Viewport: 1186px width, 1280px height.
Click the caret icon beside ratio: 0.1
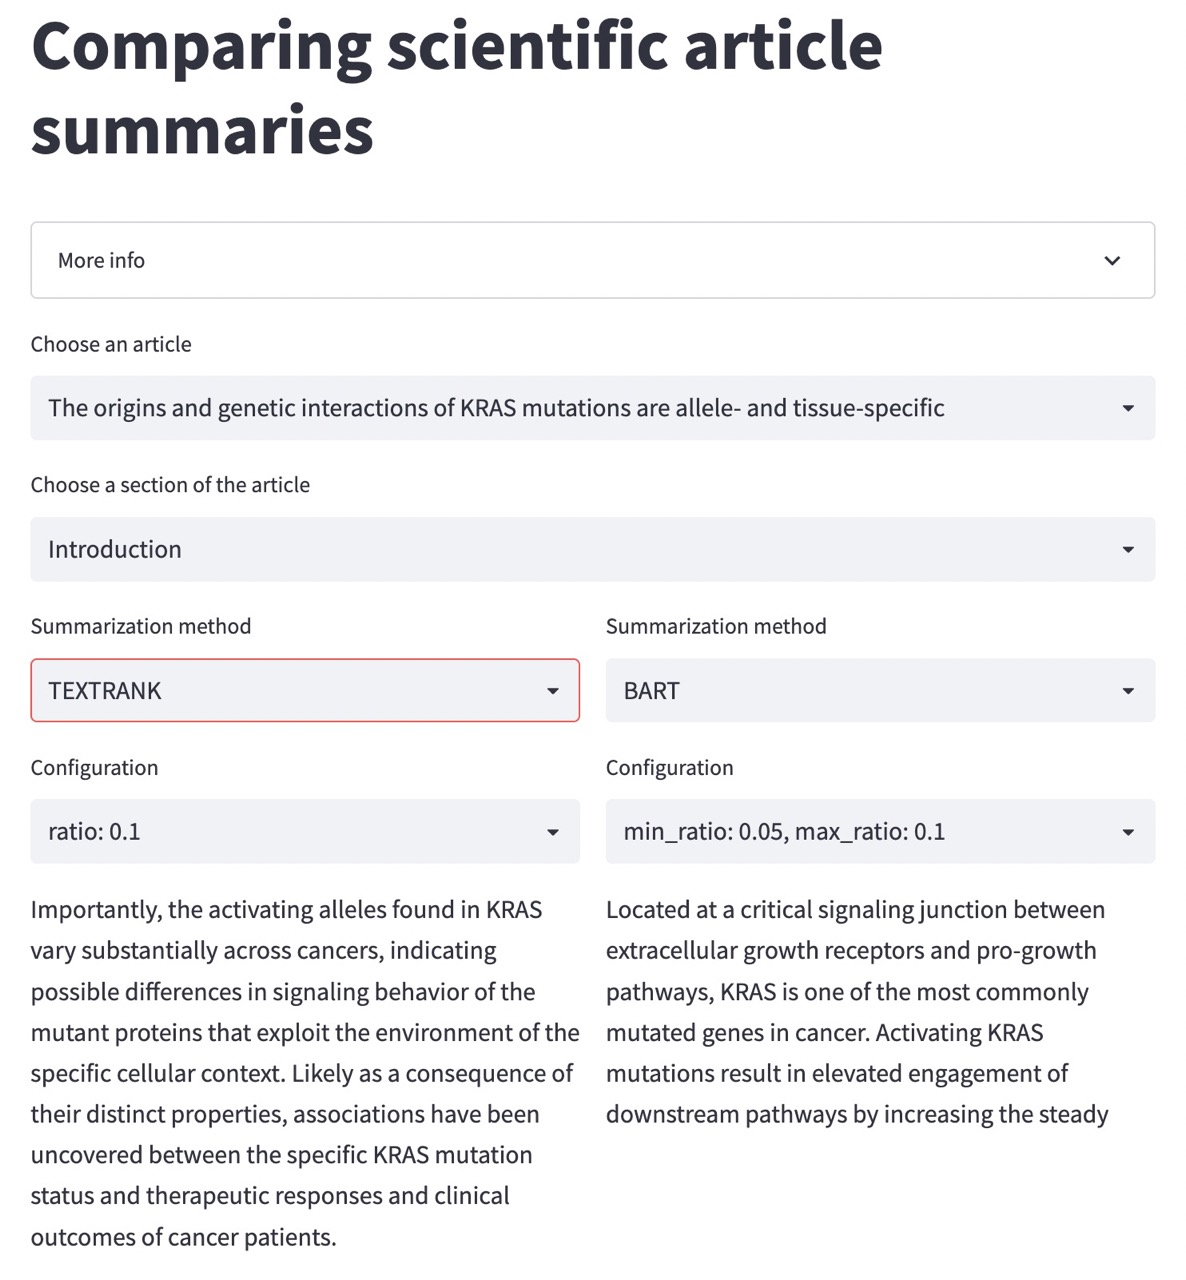pyautogui.click(x=553, y=832)
